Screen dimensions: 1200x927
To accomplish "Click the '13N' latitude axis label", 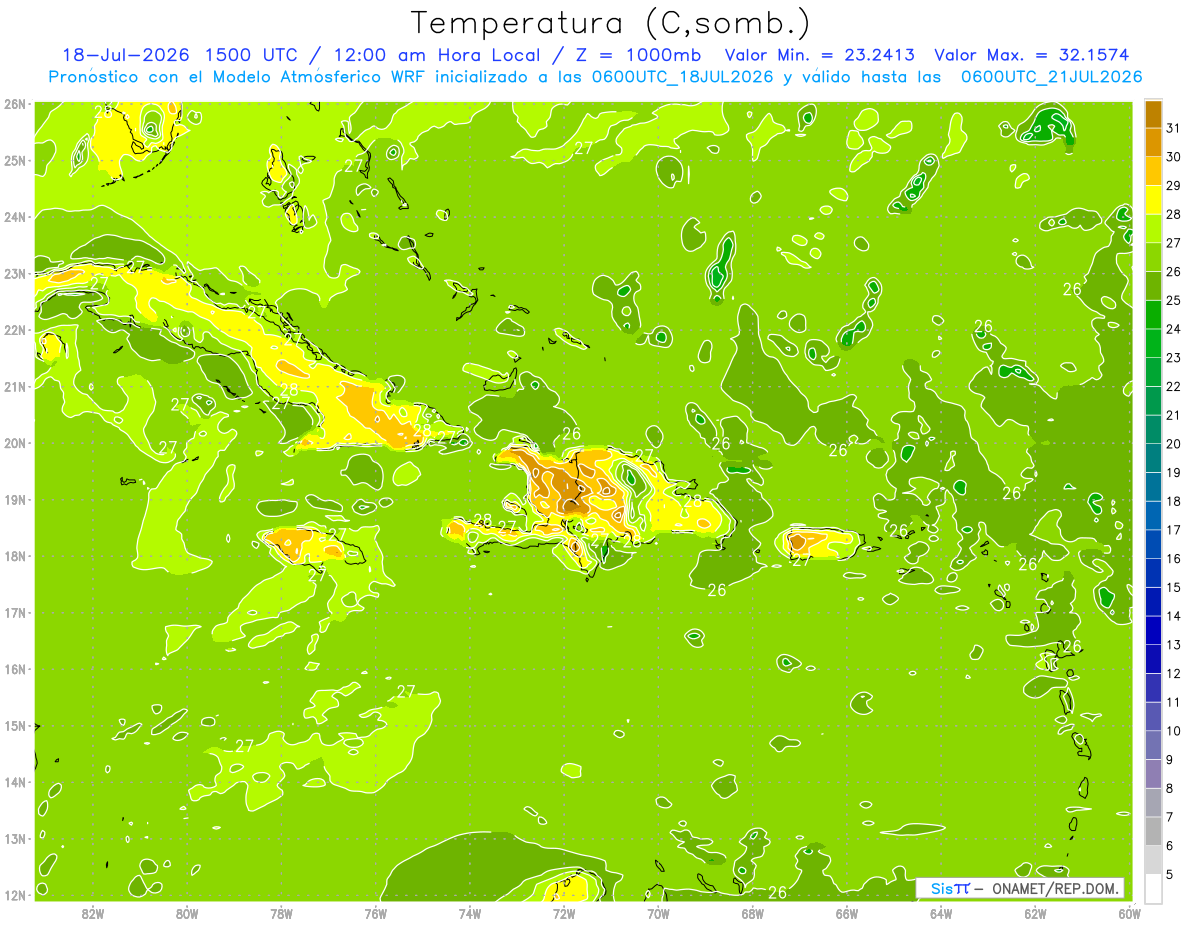I will click(15, 838).
